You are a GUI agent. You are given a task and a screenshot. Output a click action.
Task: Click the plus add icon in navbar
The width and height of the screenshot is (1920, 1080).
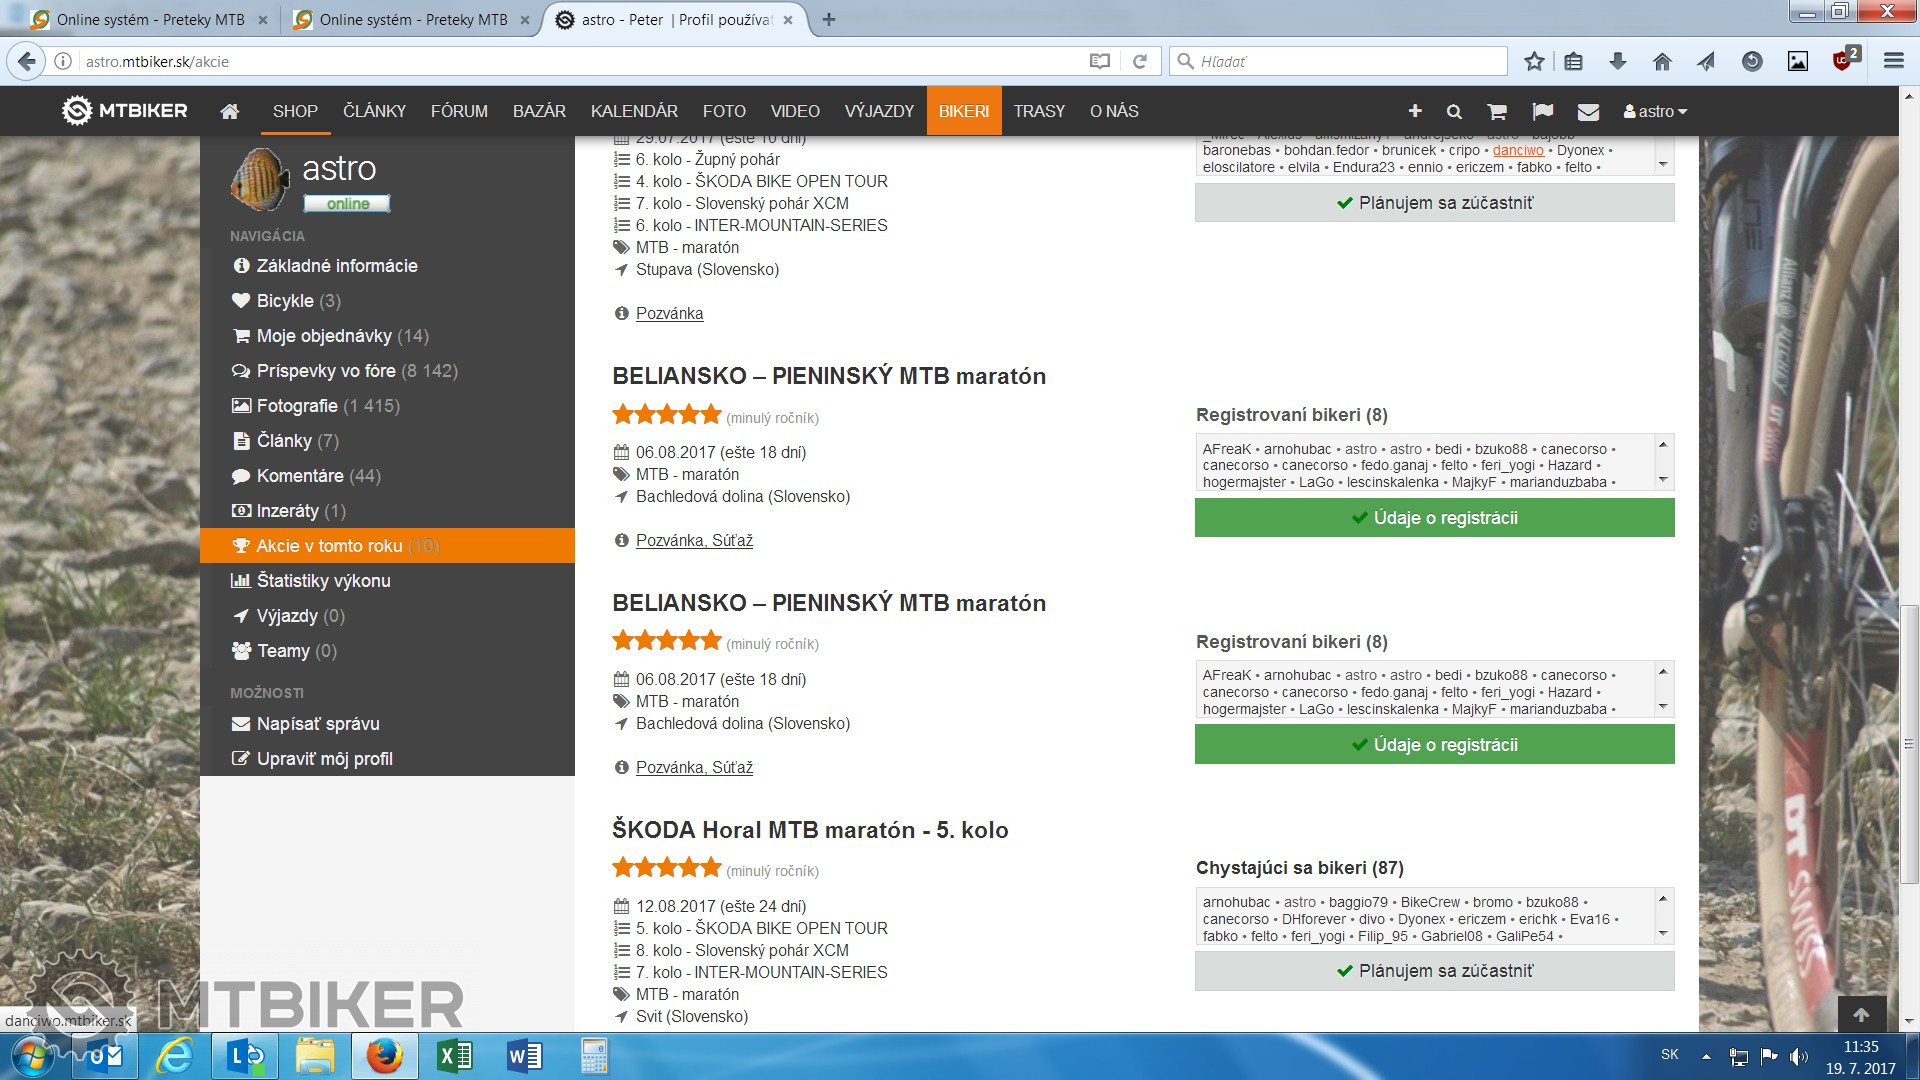pyautogui.click(x=1415, y=111)
